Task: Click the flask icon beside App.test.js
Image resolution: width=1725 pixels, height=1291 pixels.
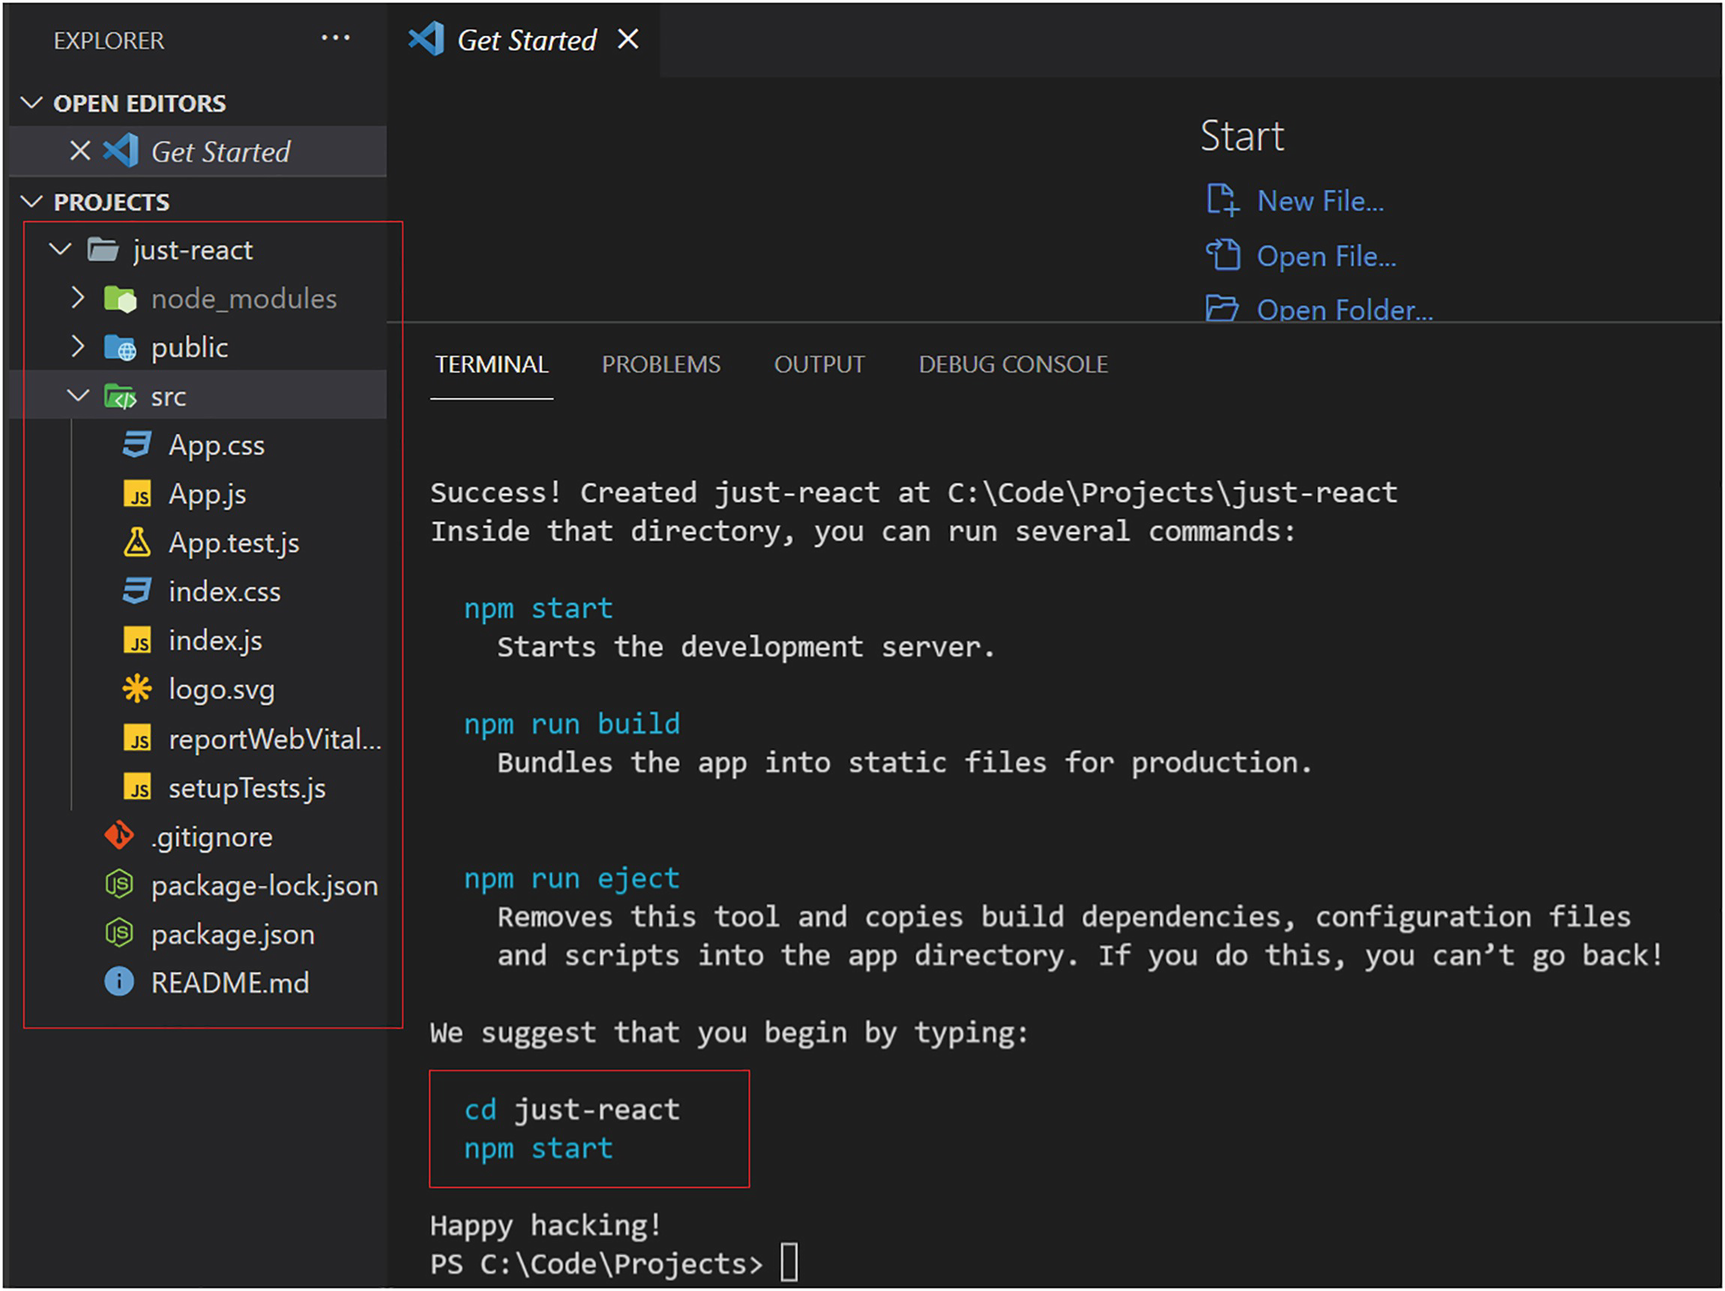Action: pos(137,543)
